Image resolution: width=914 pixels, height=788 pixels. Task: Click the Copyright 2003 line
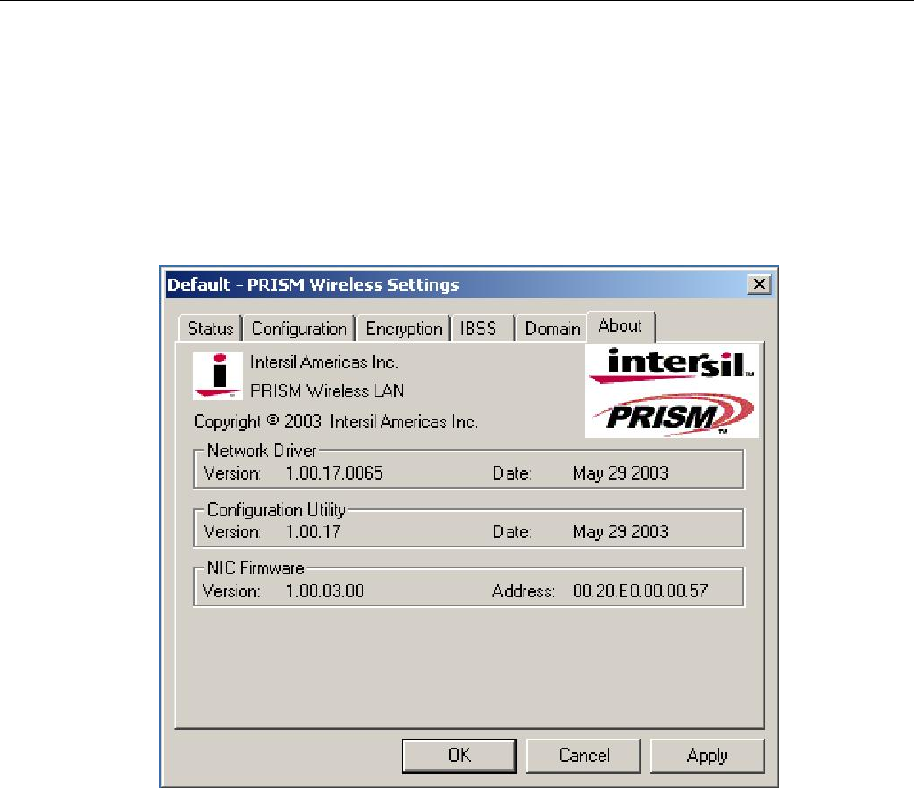336,421
